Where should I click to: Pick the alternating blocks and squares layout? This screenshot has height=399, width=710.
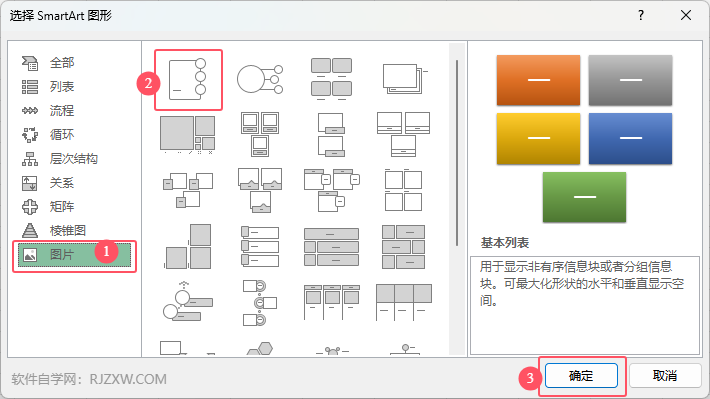click(x=403, y=246)
